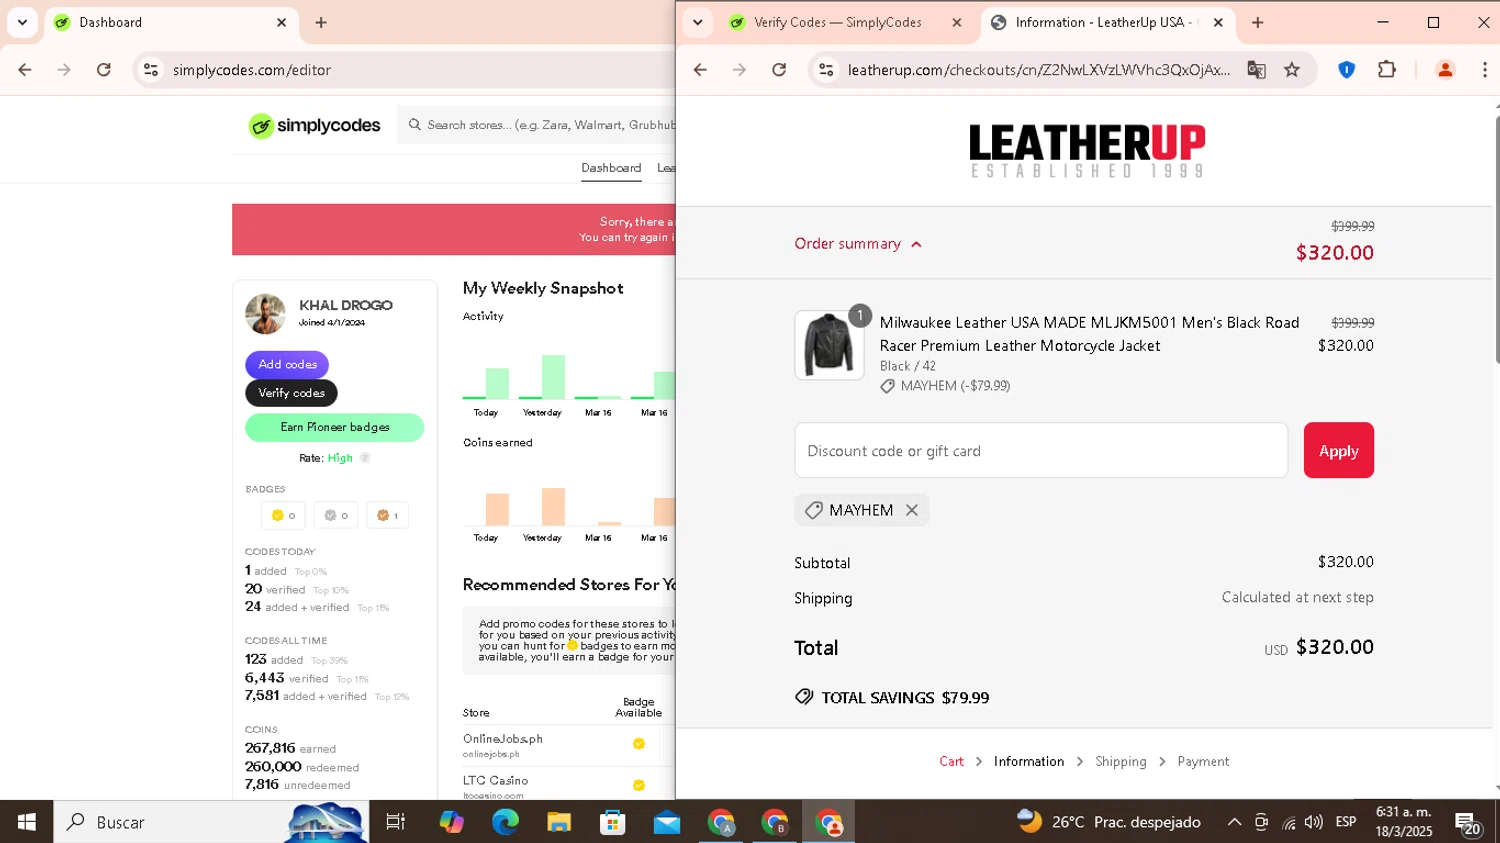Reload the LeatherUp checkout page
This screenshot has height=843, width=1500.
click(779, 70)
